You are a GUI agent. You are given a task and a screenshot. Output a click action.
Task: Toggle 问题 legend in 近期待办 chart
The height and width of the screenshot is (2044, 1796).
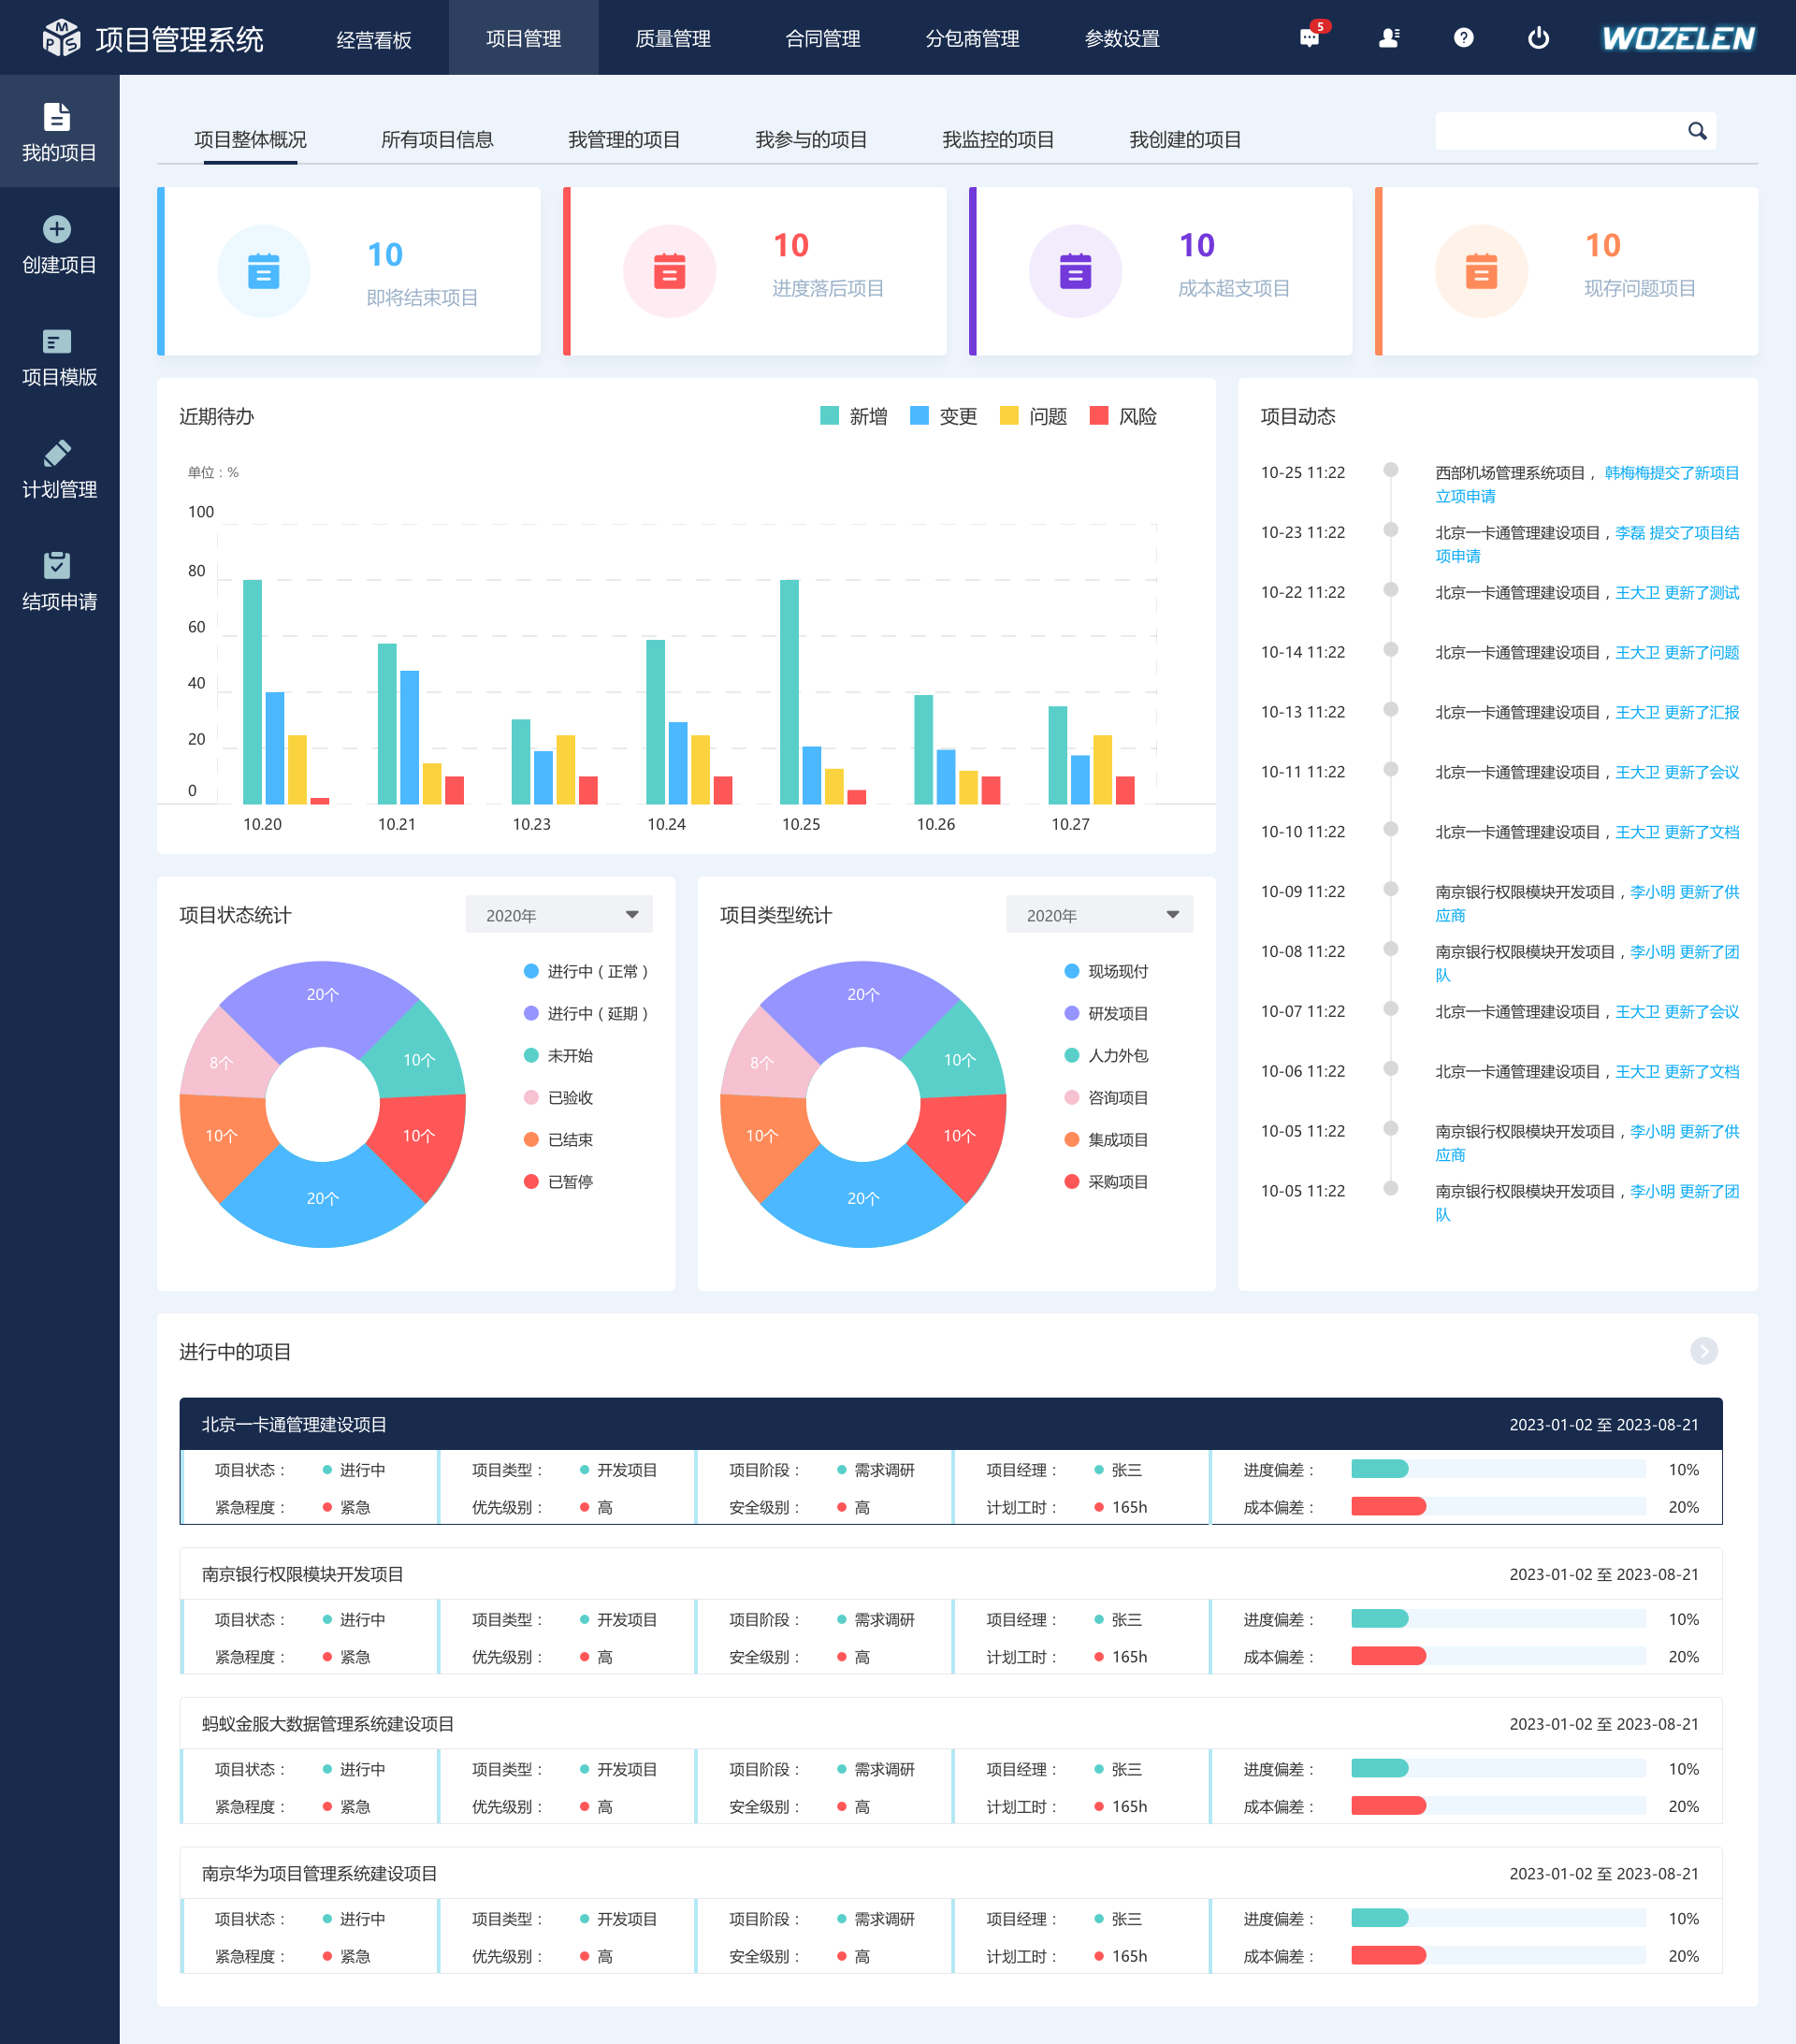1034,416
